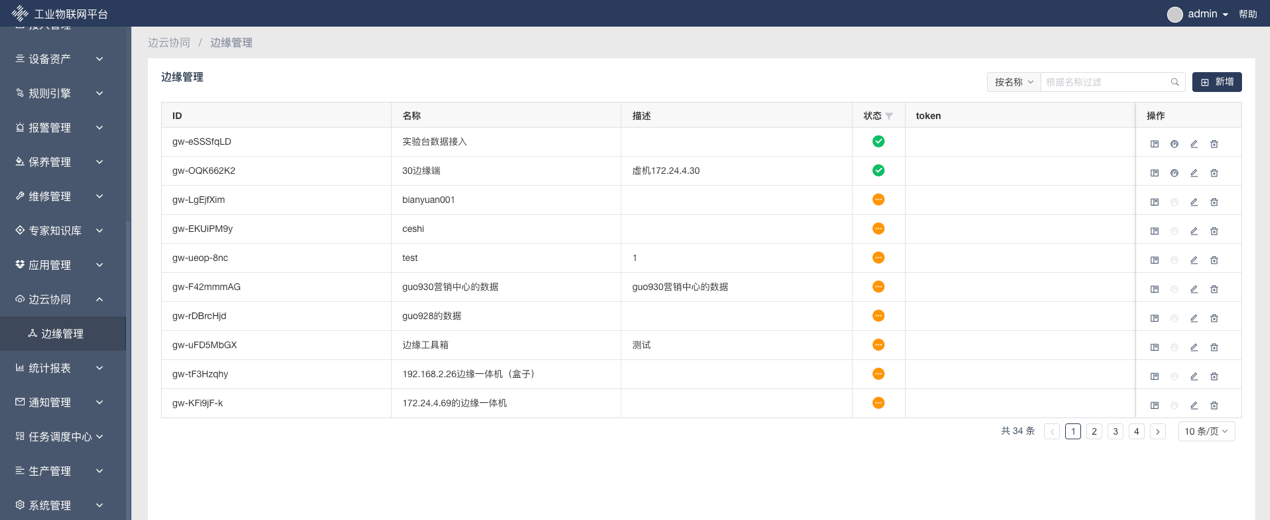Edit the 边缘工具箱 row with the pencil icon

(x=1194, y=347)
